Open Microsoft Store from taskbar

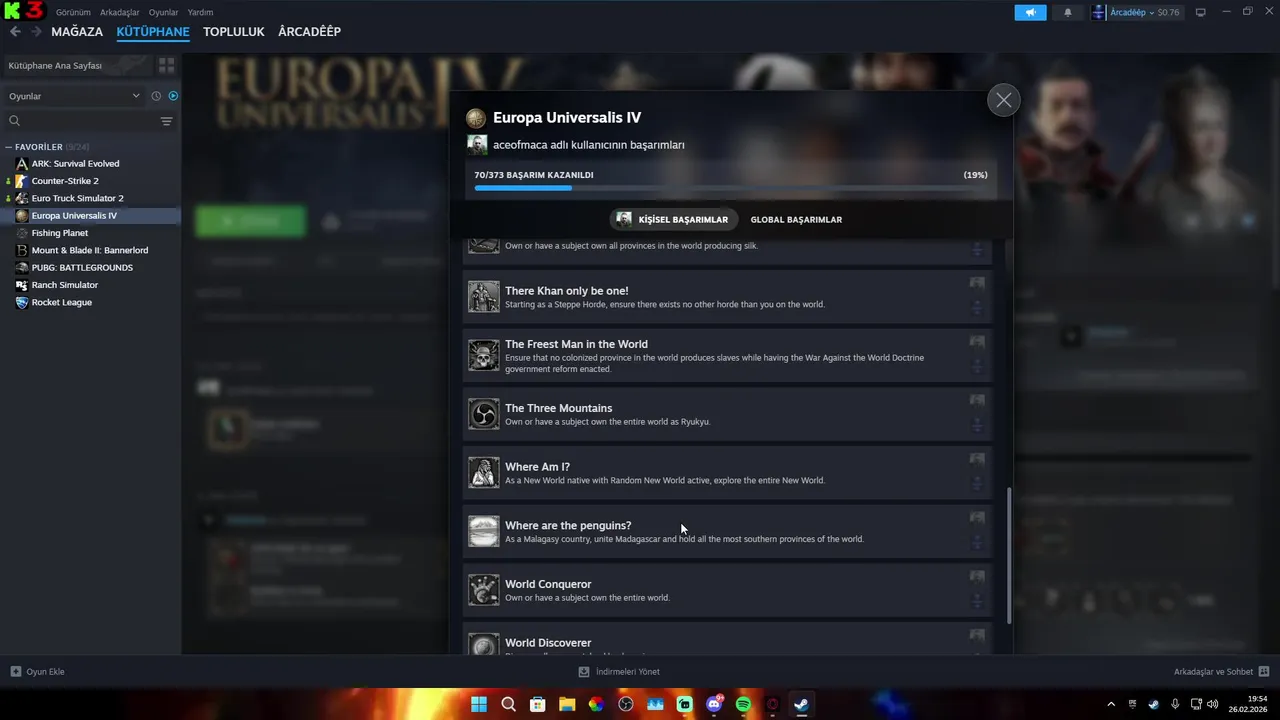pyautogui.click(x=538, y=704)
